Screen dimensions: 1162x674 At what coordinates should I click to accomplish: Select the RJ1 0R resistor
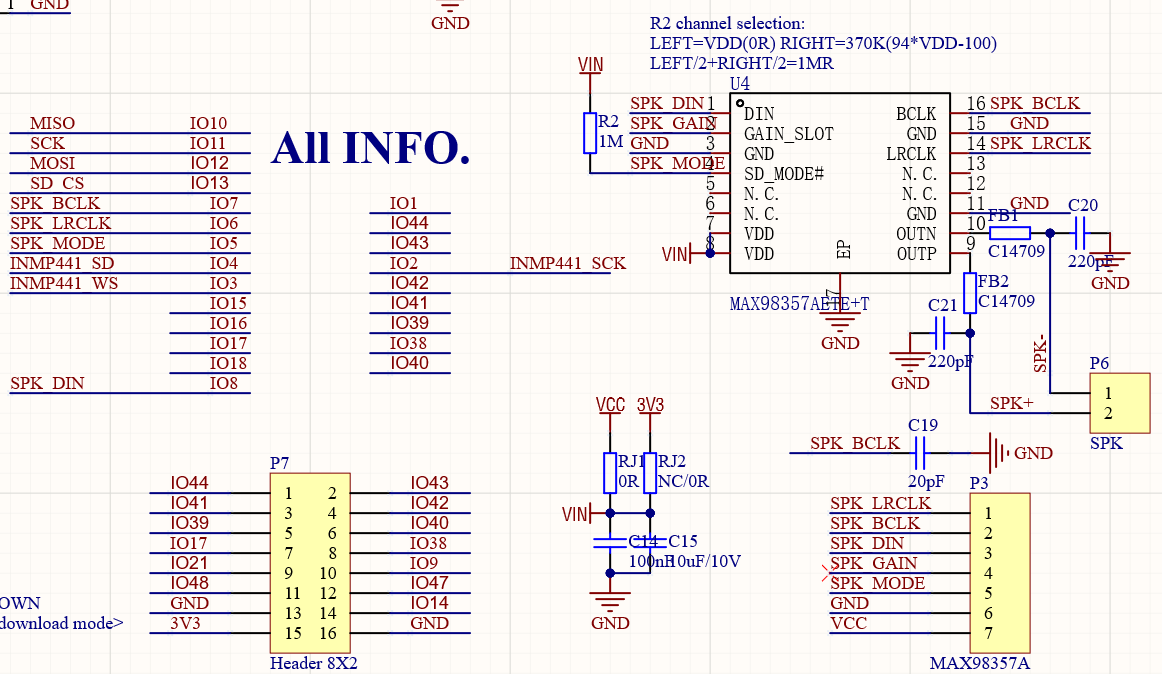pos(610,472)
